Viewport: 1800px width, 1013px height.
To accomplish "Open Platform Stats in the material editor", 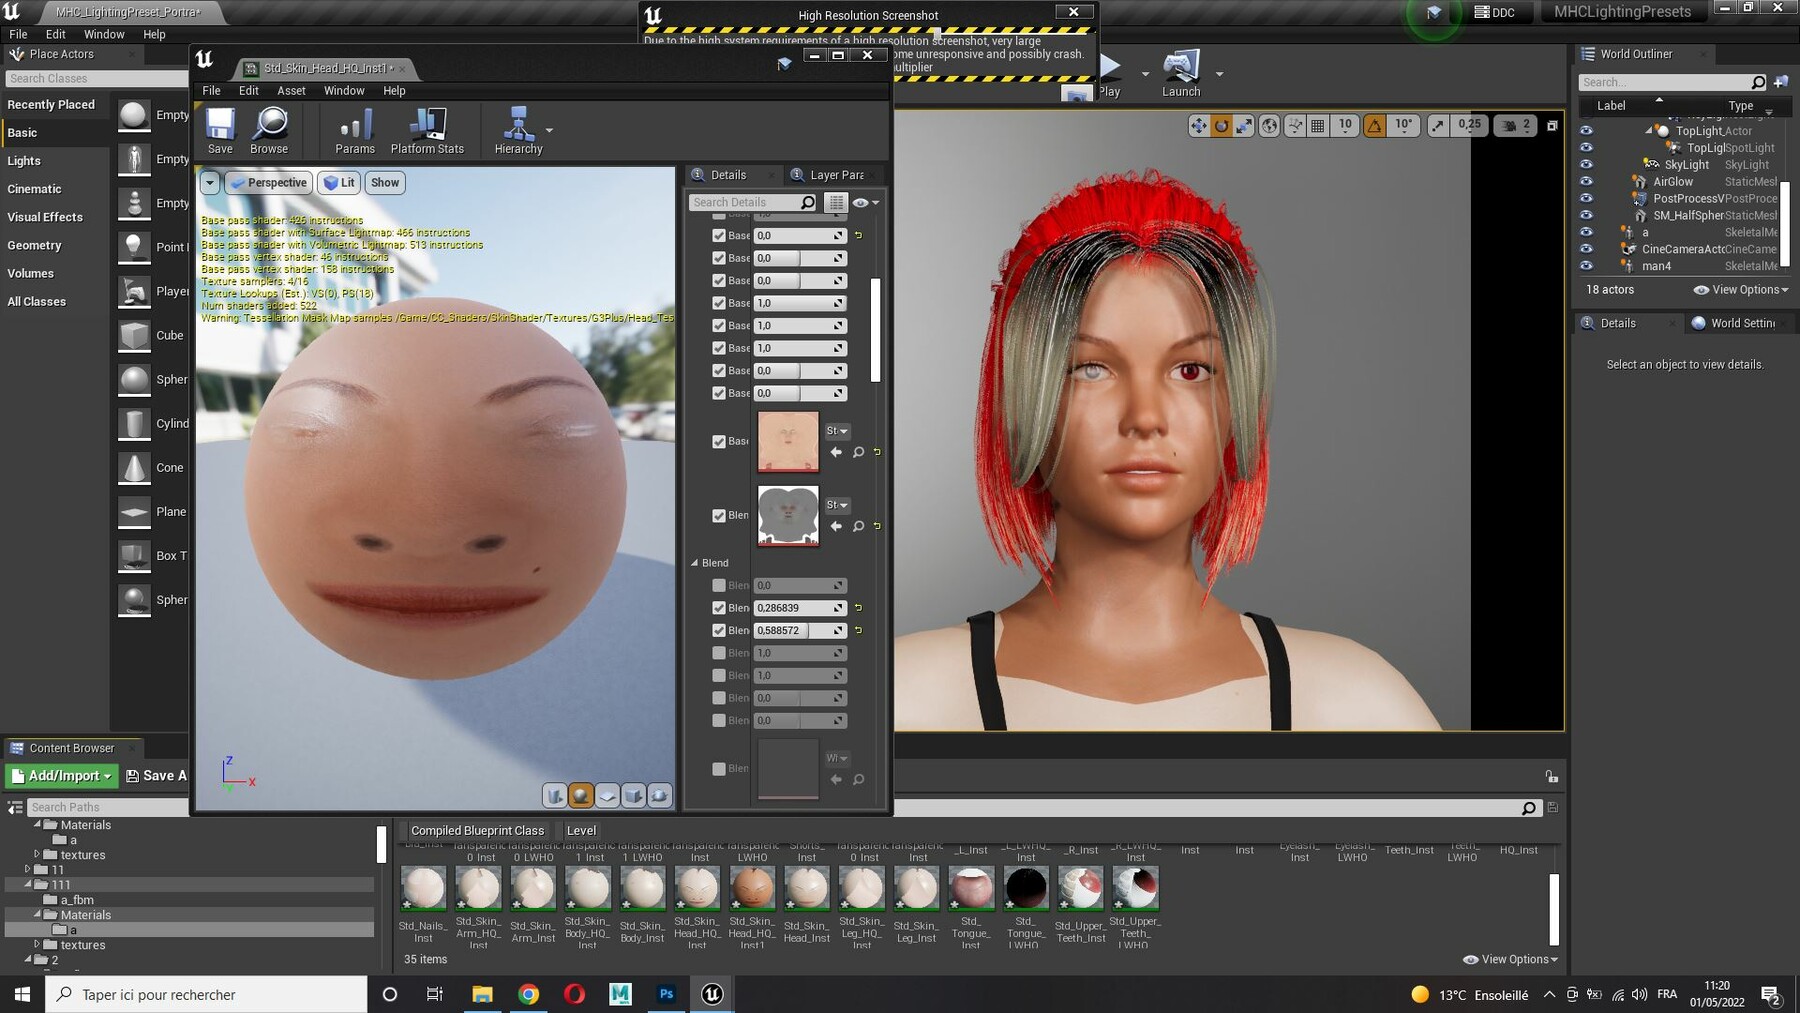I will 427,130.
